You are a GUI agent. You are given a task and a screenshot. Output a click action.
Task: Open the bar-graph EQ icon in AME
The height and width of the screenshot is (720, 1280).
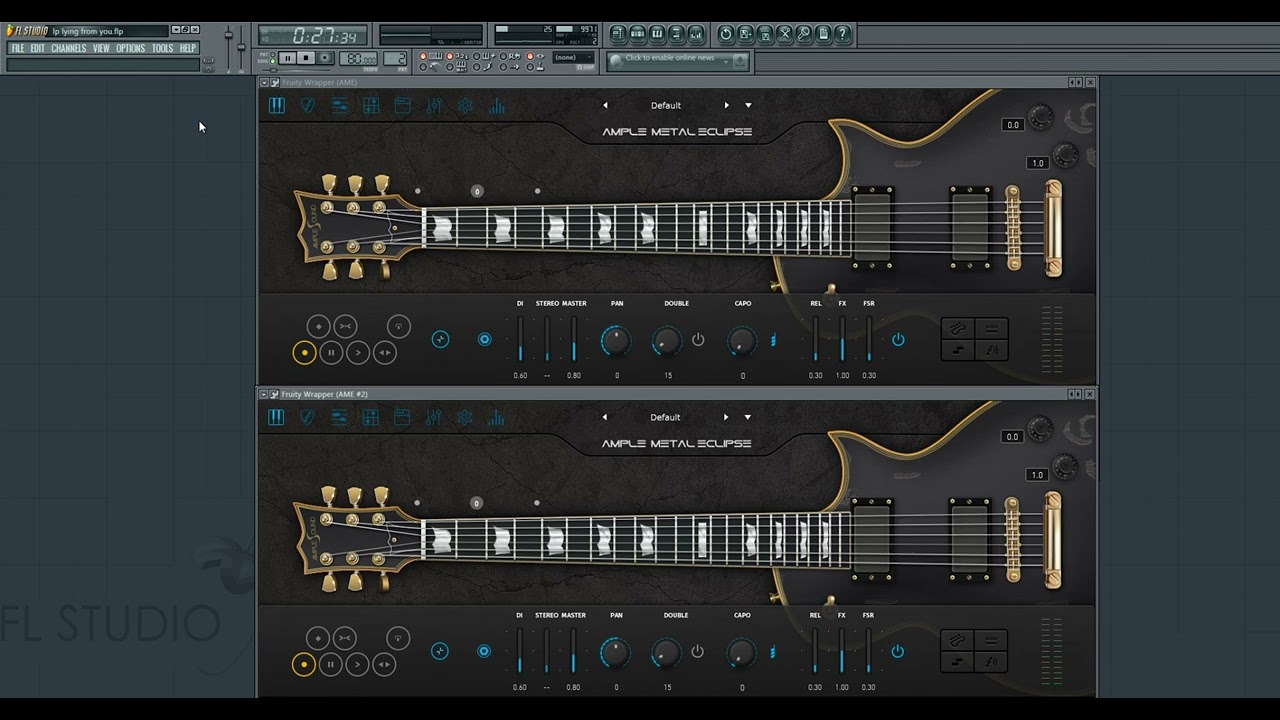point(497,106)
